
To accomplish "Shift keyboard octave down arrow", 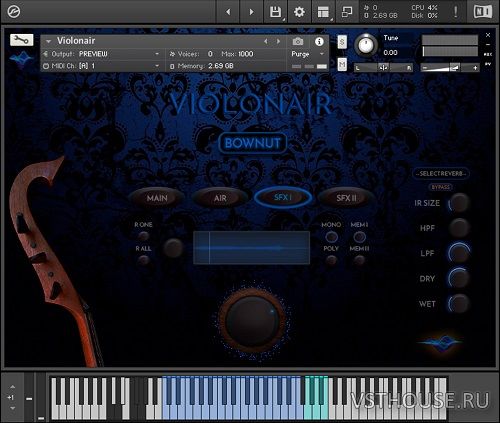I will pyautogui.click(x=12, y=408).
